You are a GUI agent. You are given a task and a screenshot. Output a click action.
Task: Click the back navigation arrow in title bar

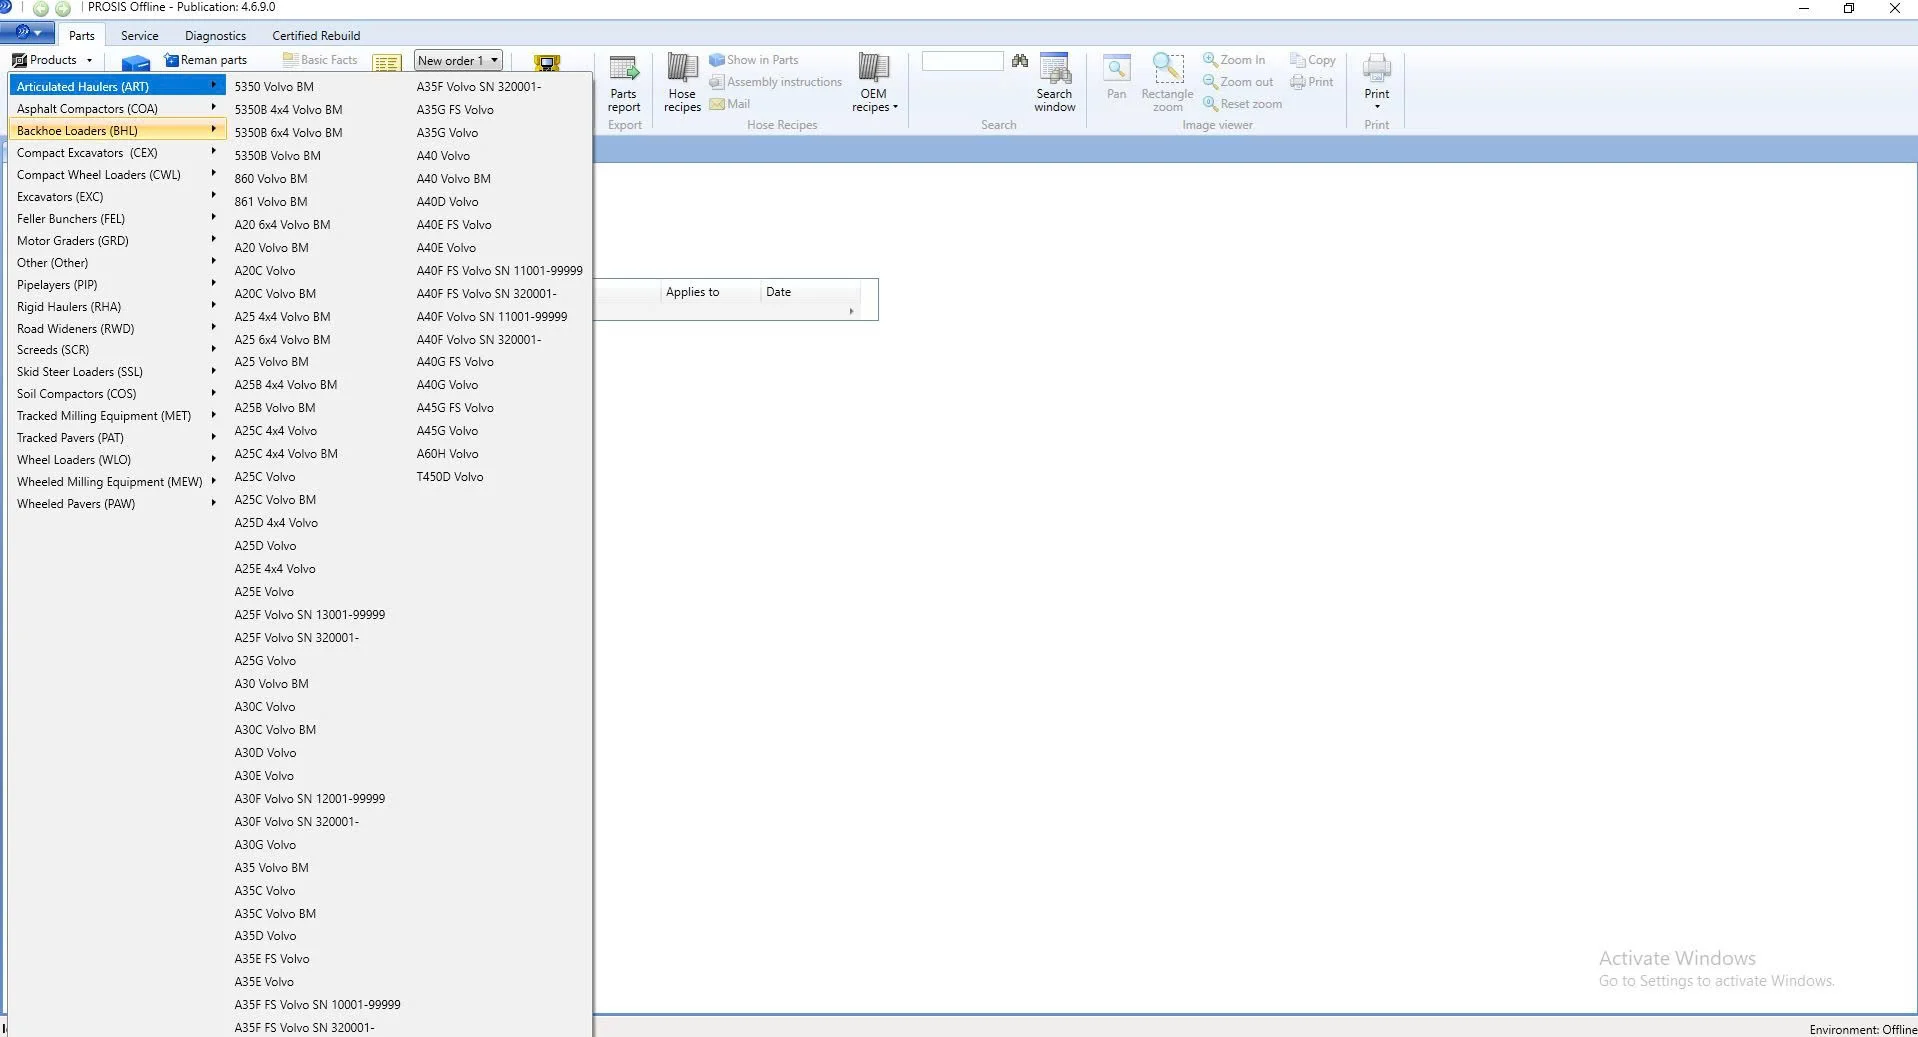[41, 8]
